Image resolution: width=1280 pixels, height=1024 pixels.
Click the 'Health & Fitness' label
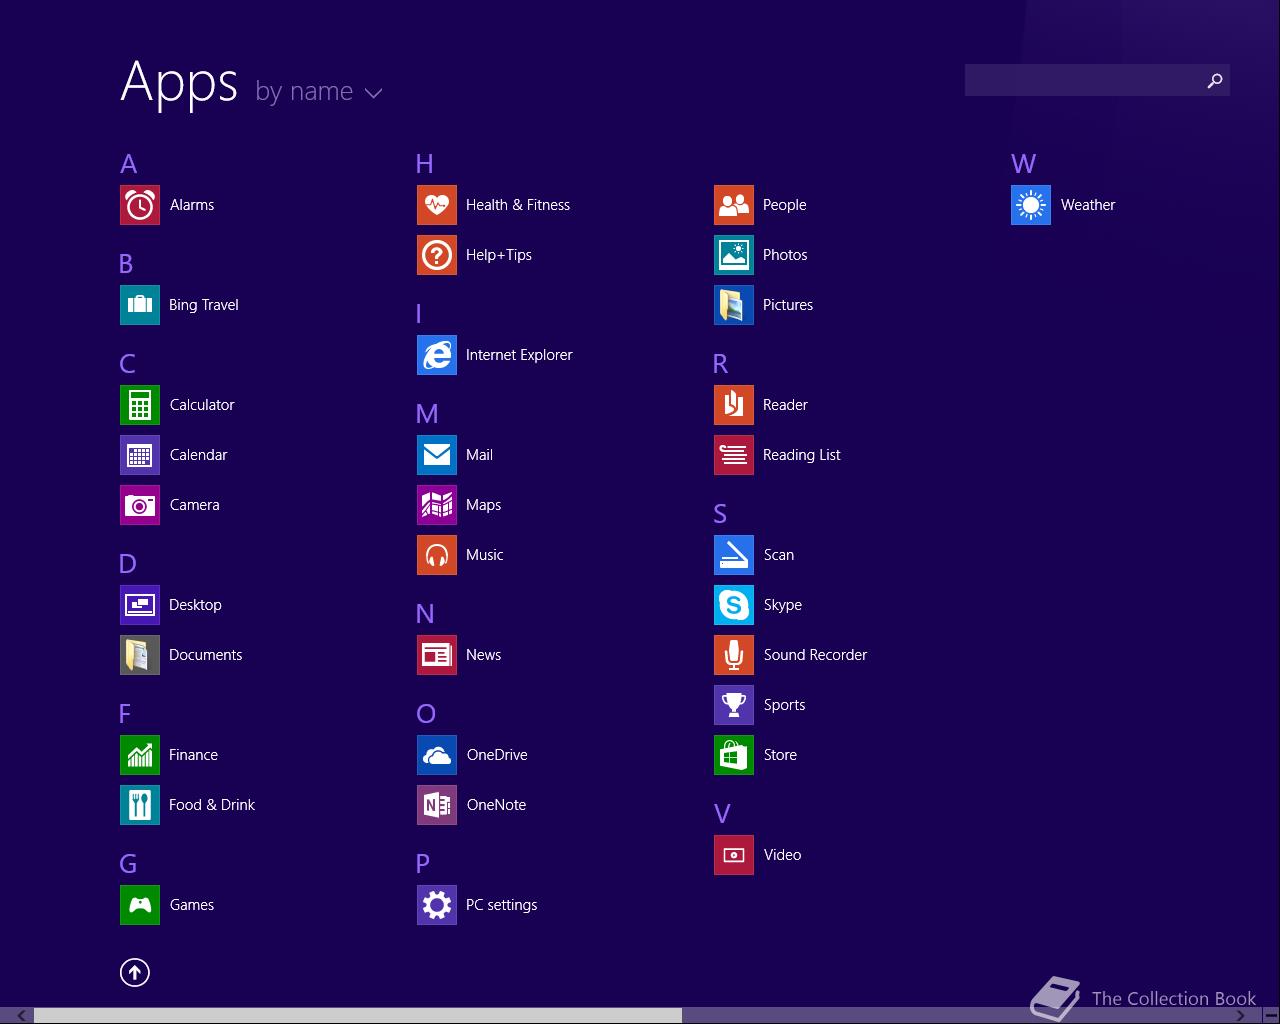pyautogui.click(x=518, y=205)
